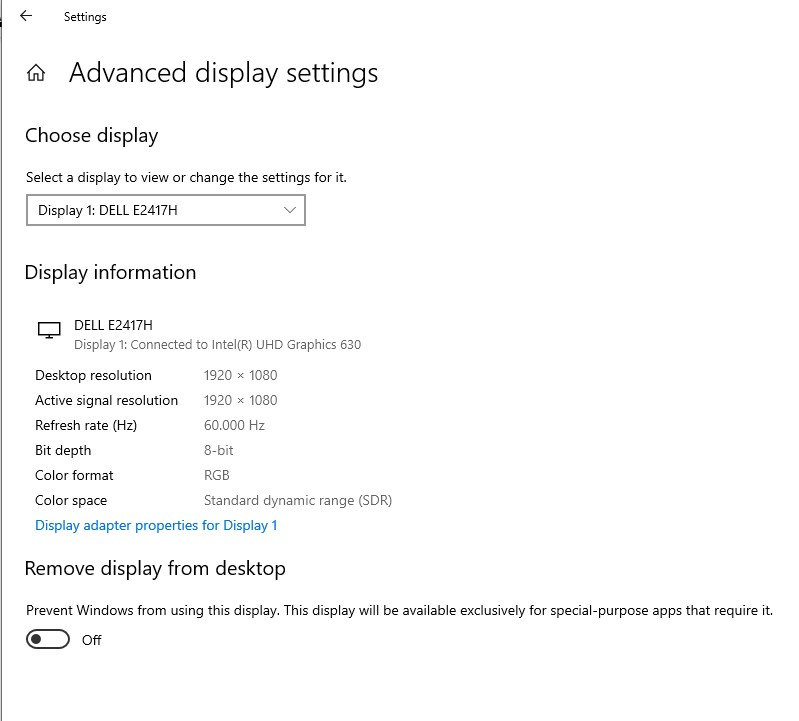This screenshot has height=721, width=799.
Task: Click the Choose display heading
Action: 92,136
